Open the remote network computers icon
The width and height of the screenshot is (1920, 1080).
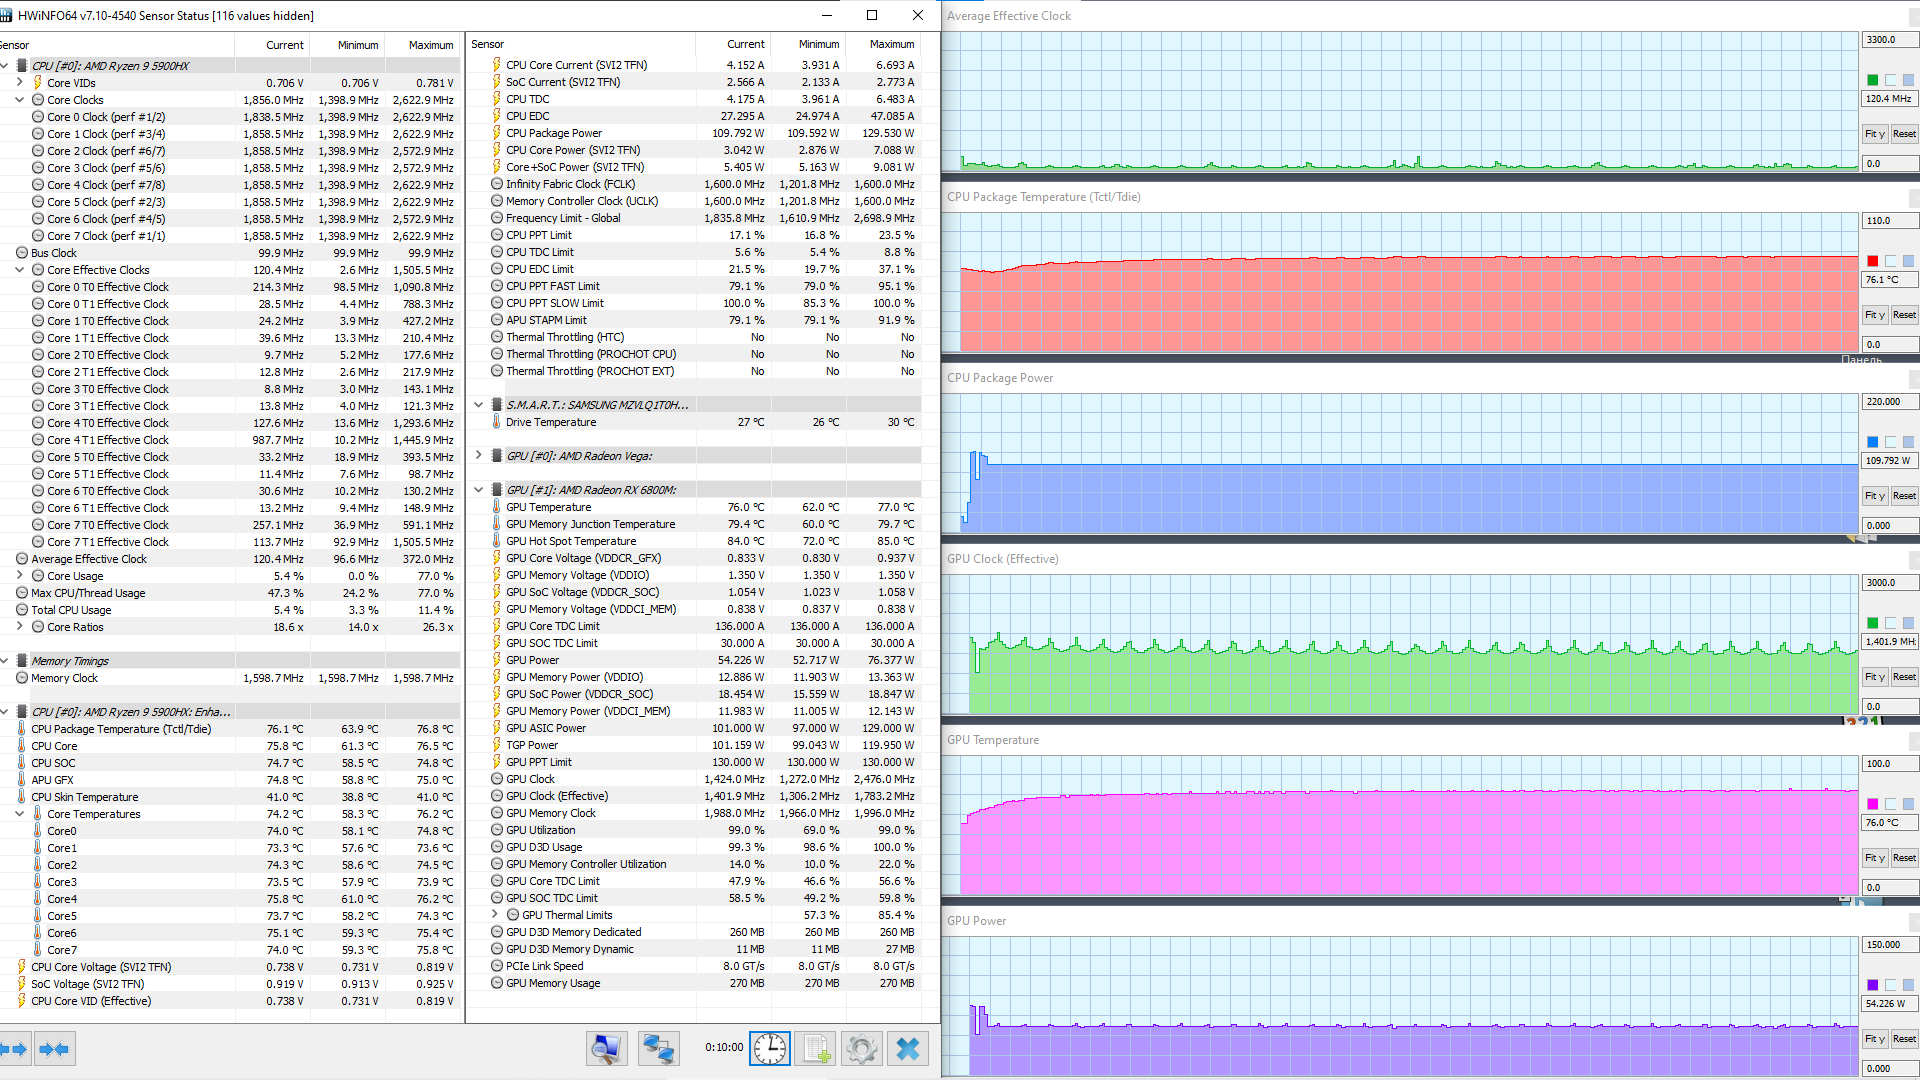tap(658, 1048)
